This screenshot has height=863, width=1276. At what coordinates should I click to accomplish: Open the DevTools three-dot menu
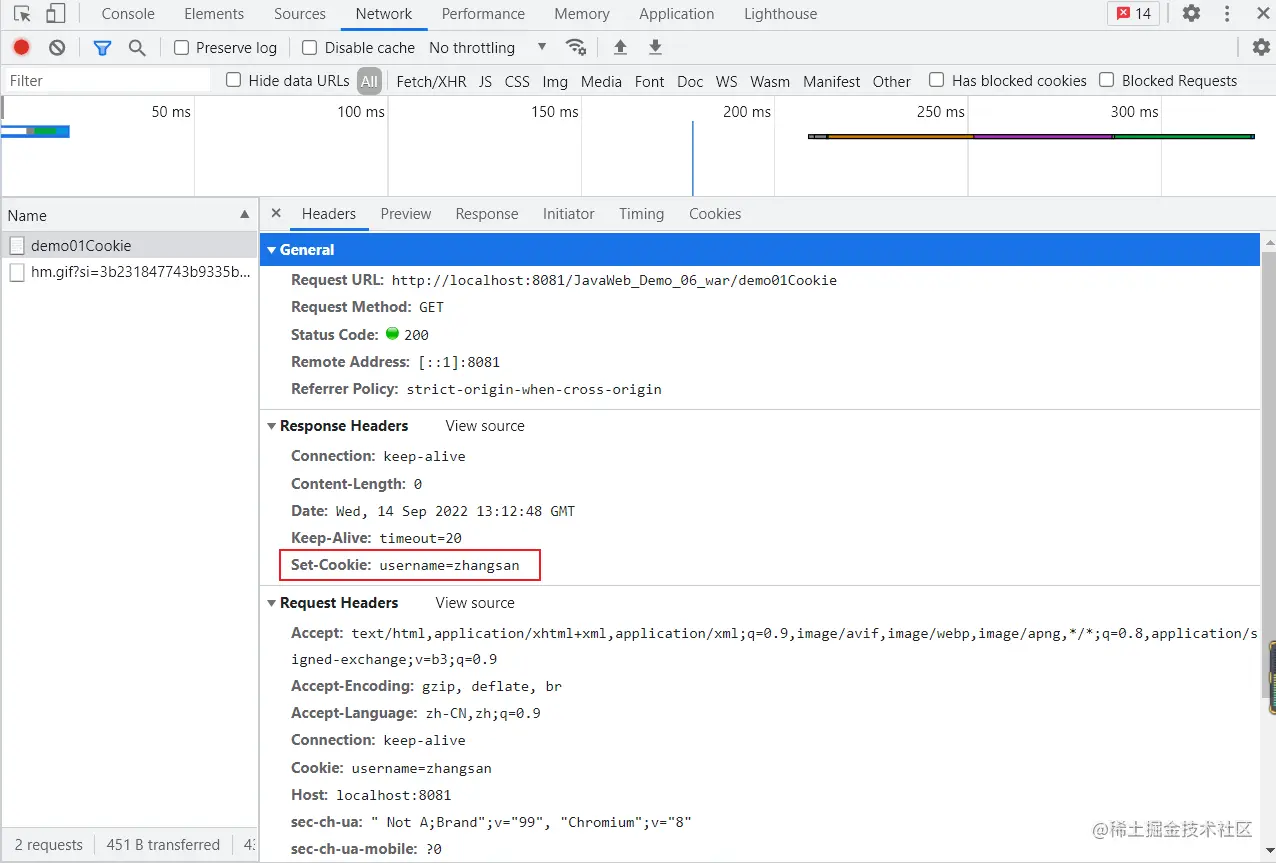[x=1228, y=14]
